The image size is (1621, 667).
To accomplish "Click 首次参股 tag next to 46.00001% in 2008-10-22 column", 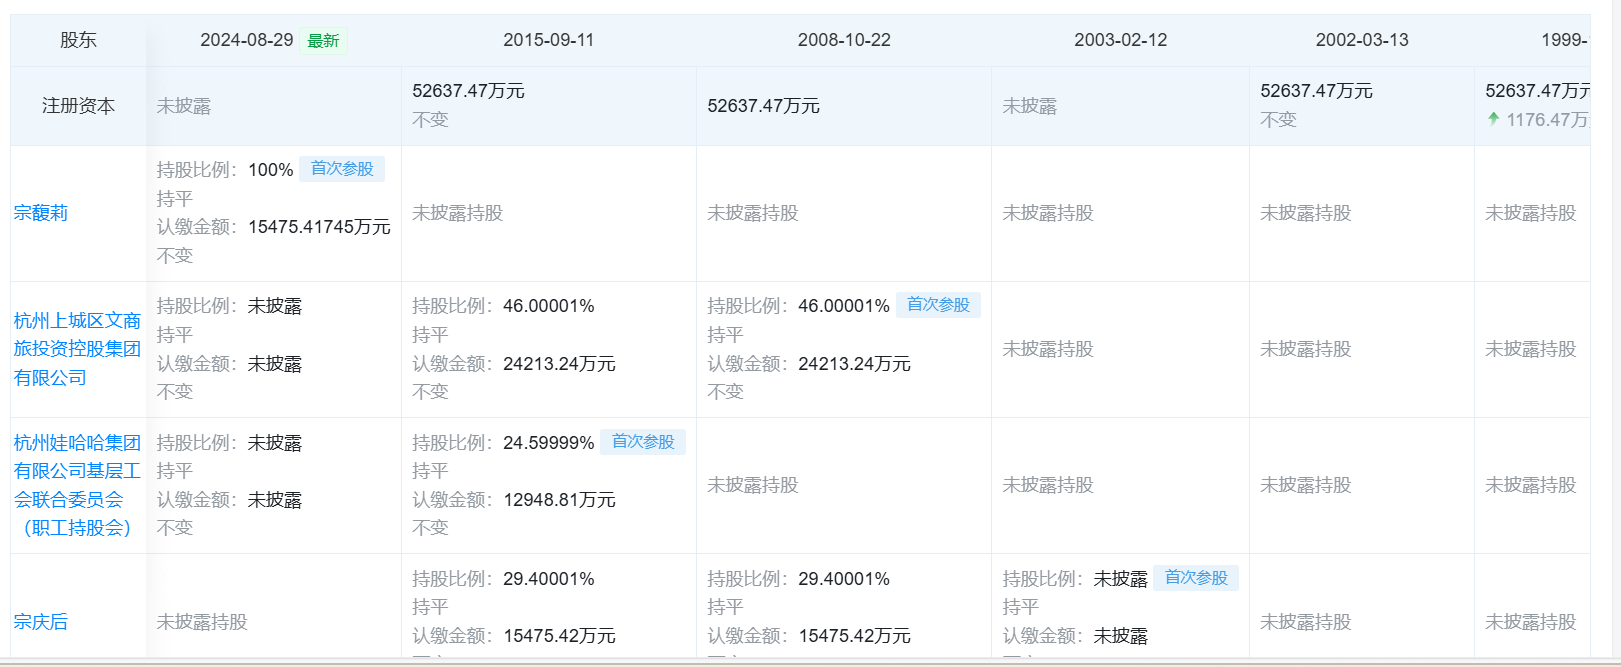I will pyautogui.click(x=938, y=305).
